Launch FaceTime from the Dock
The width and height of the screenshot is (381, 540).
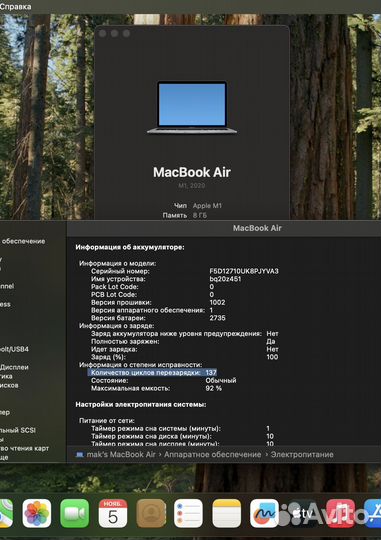click(74, 513)
